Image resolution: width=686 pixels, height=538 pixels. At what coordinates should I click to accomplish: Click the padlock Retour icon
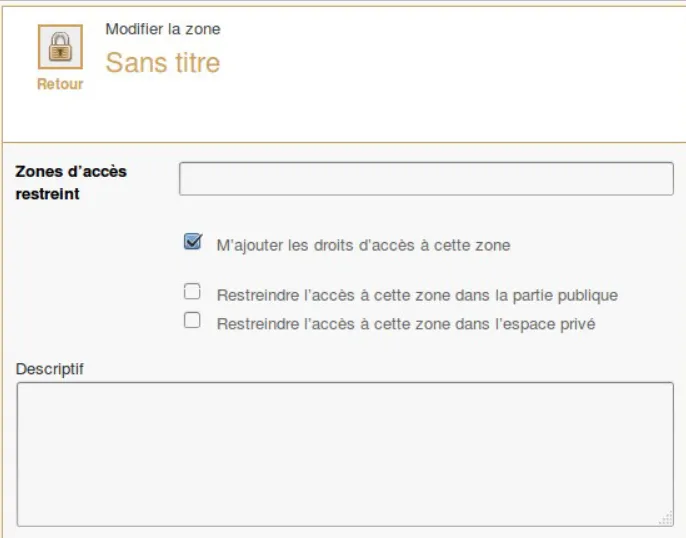point(60,47)
